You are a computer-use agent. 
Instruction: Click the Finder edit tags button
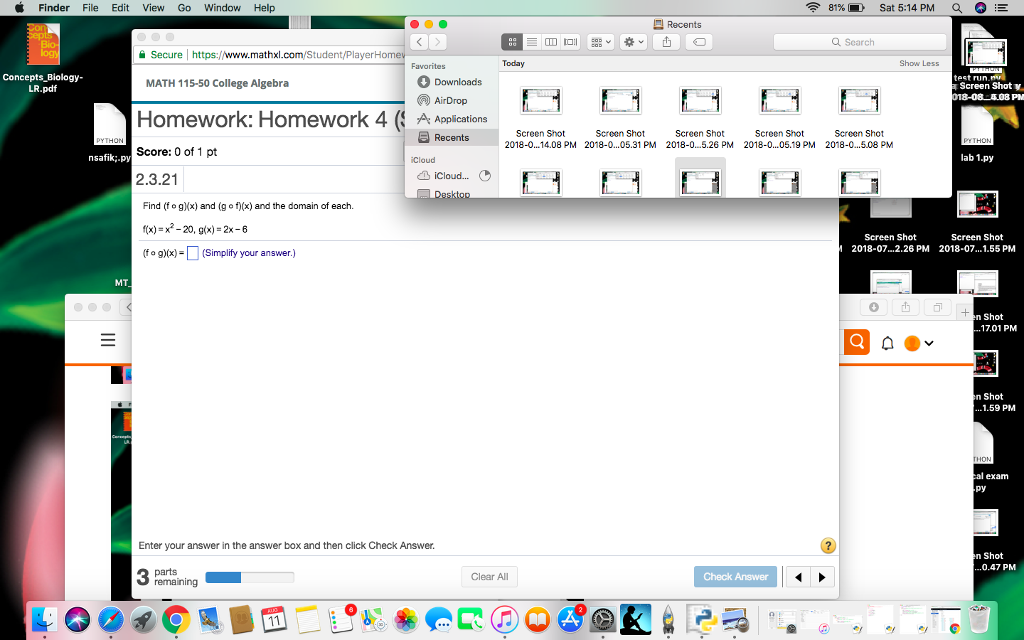699,42
